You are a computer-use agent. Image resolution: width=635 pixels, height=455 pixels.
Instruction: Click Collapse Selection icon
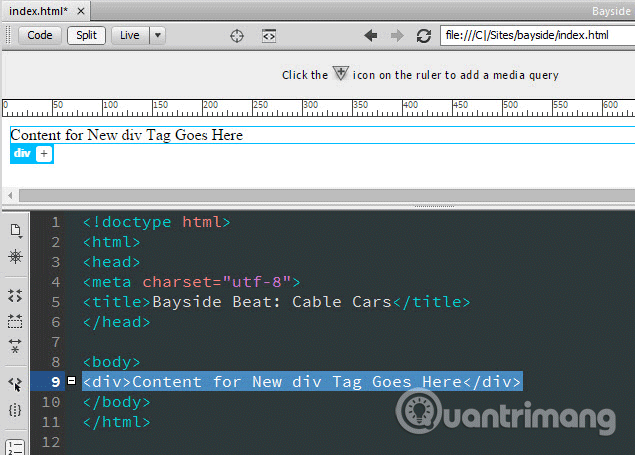tap(15, 321)
